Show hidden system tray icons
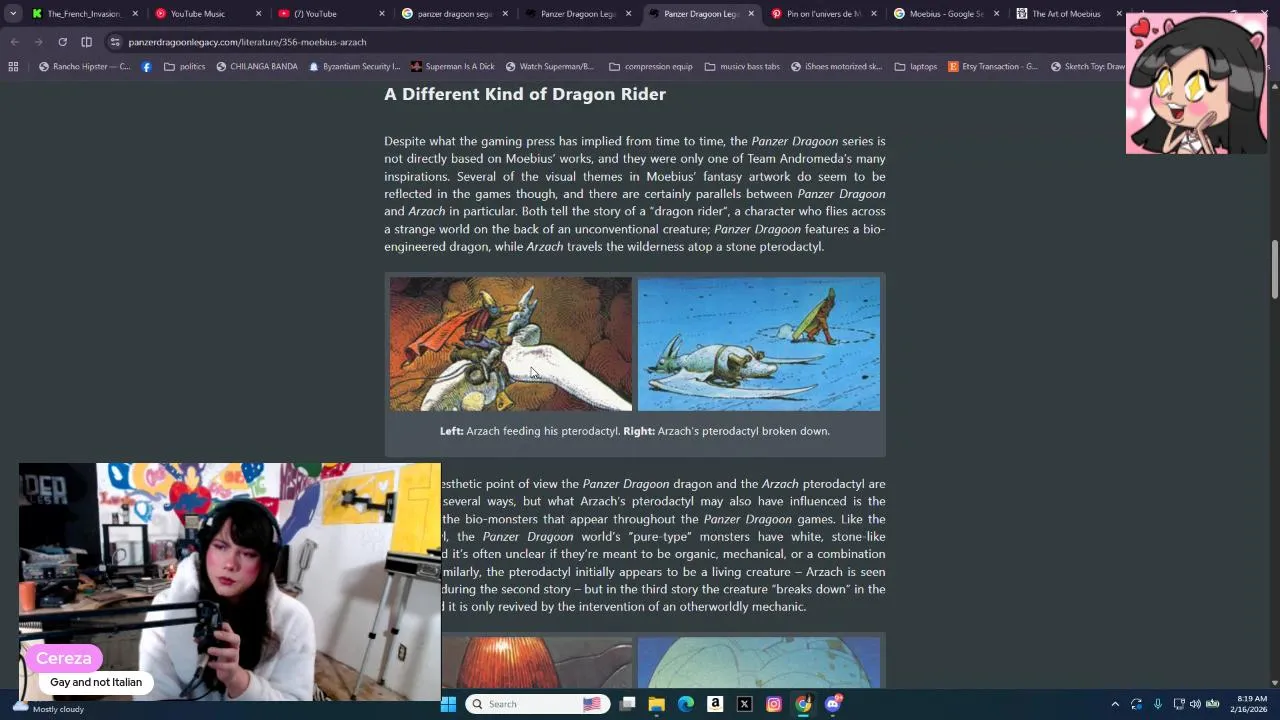Screen dimensions: 1280x720 click(1115, 704)
